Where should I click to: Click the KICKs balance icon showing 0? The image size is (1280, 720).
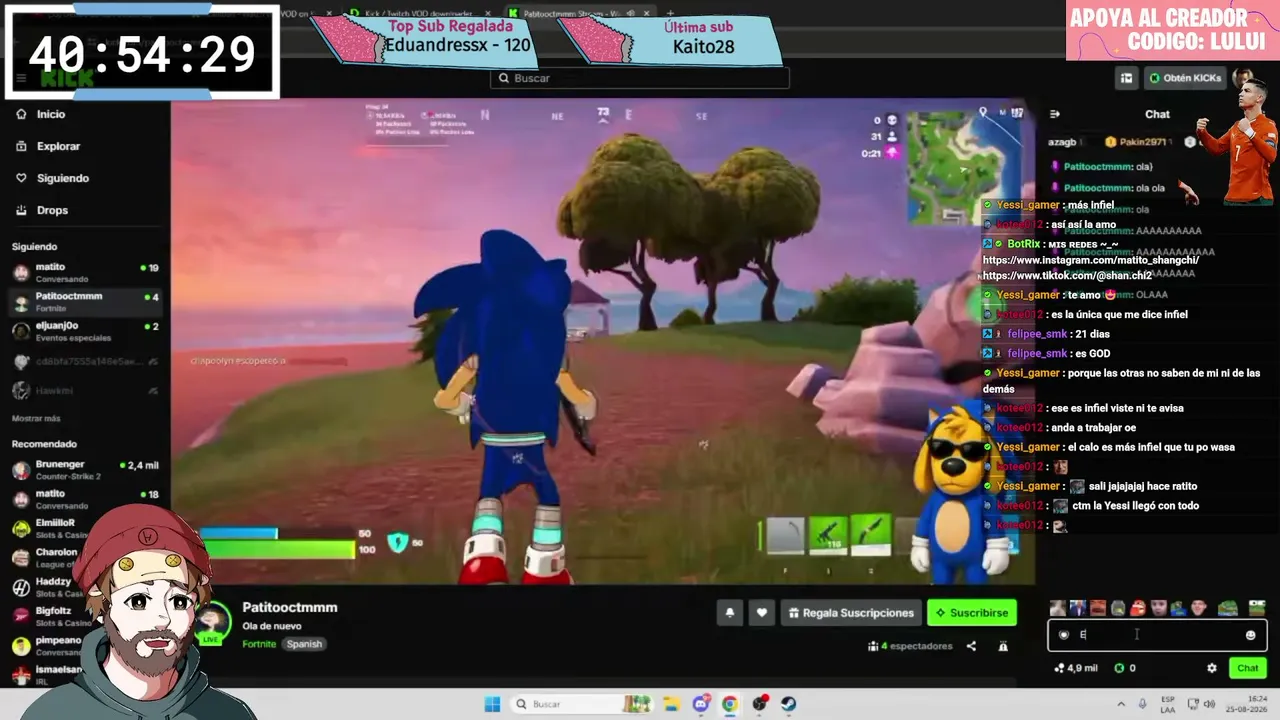point(1125,668)
